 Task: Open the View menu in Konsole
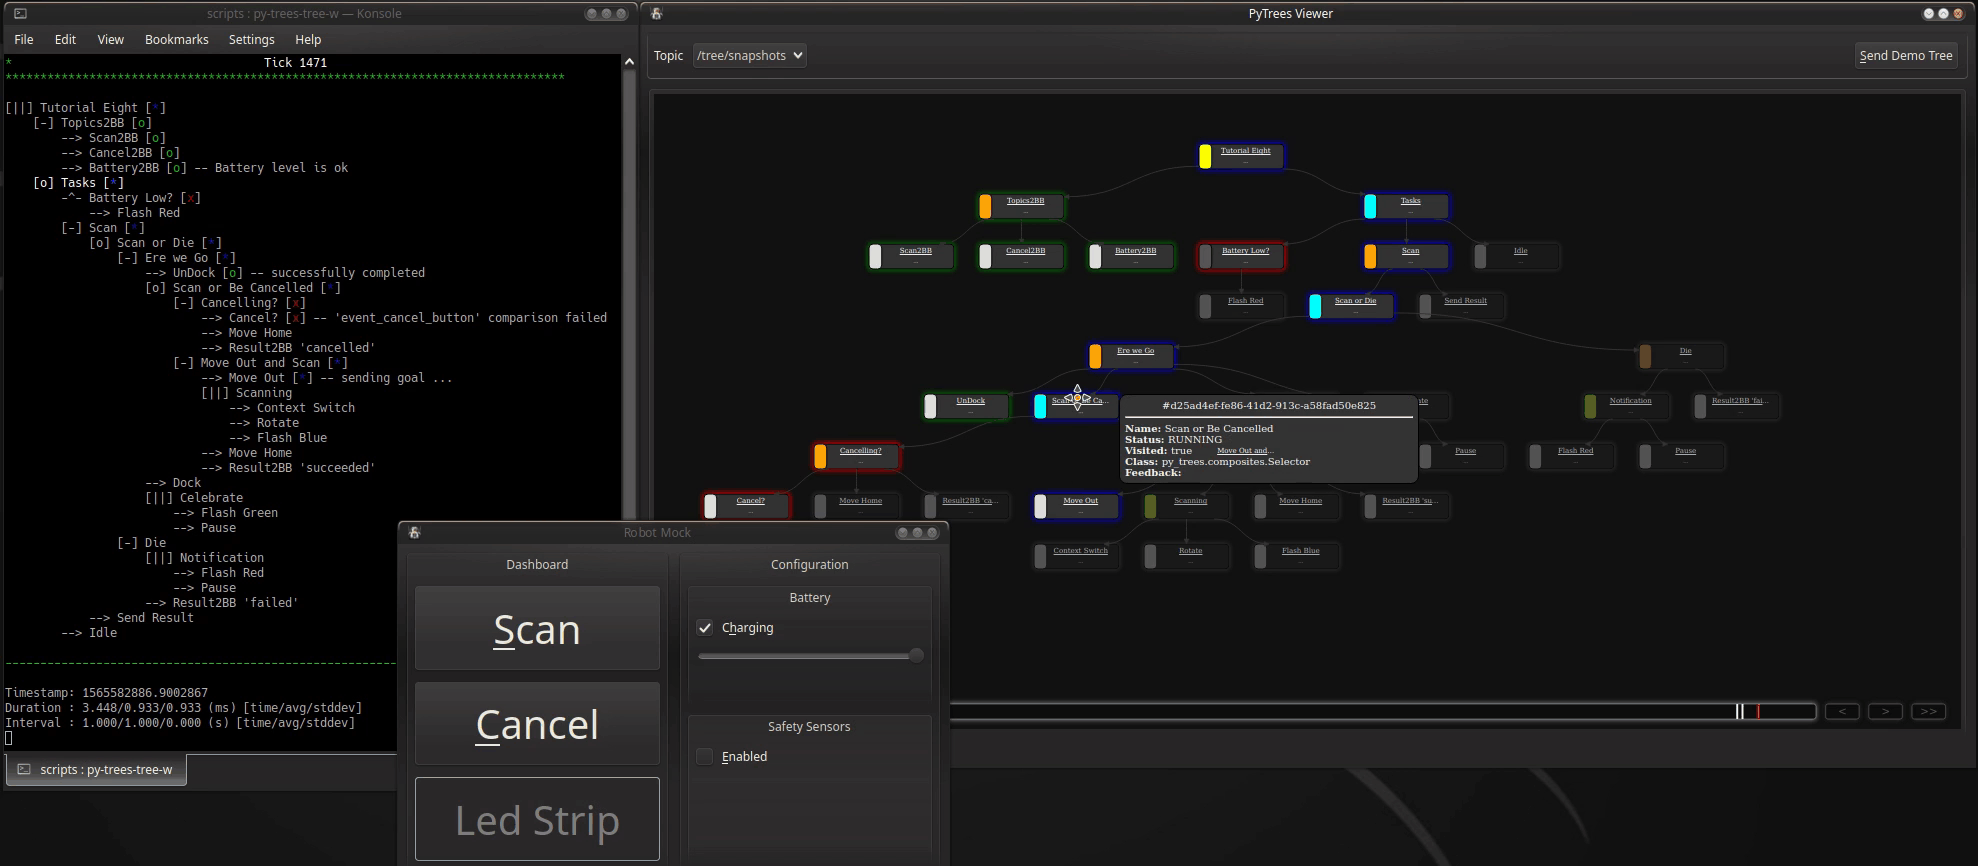click(x=110, y=40)
